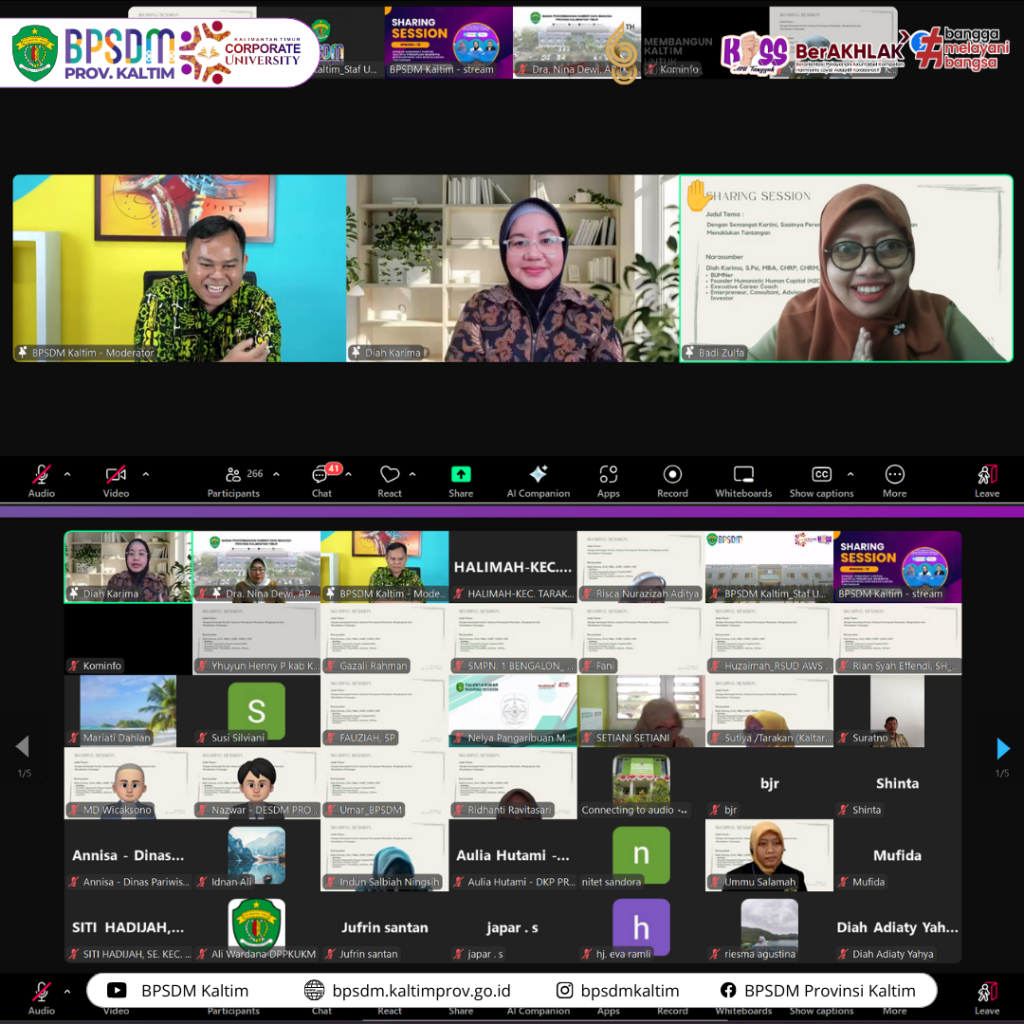
Task: Select the riesma agustina tile
Action: coord(769,927)
